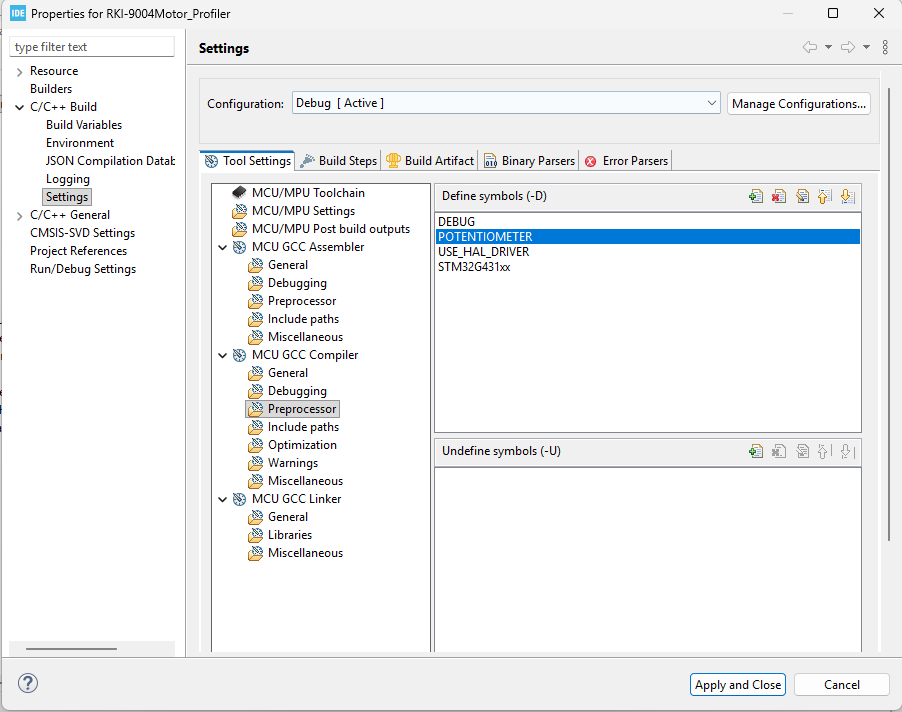902x712 pixels.
Task: Select Debugging under MCU GCC Compiler
Action: tap(297, 391)
